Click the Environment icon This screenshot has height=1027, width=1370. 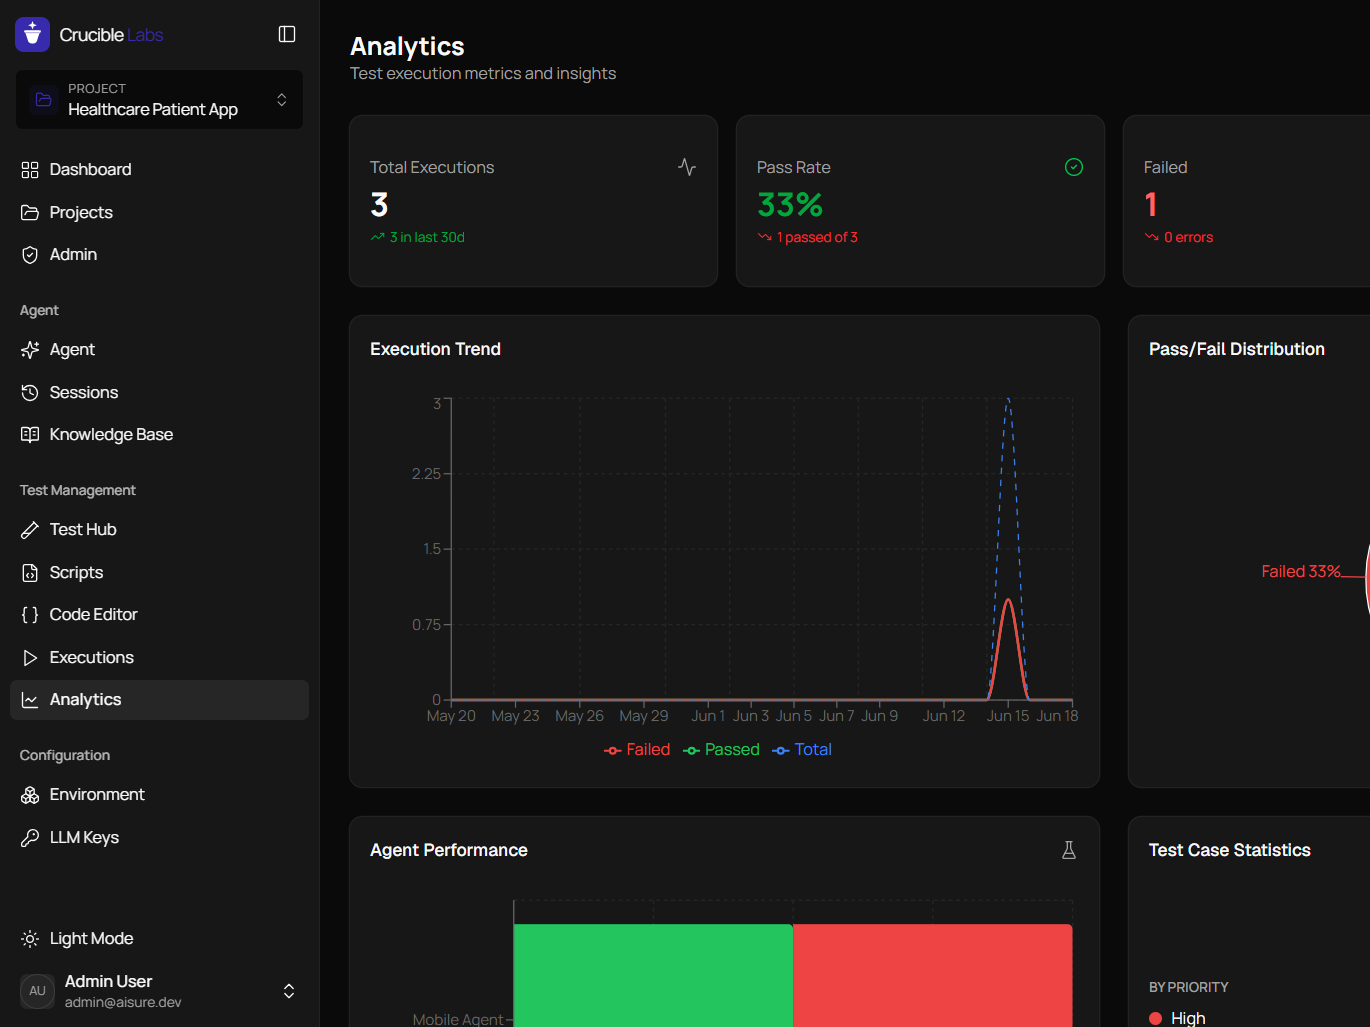(x=30, y=795)
